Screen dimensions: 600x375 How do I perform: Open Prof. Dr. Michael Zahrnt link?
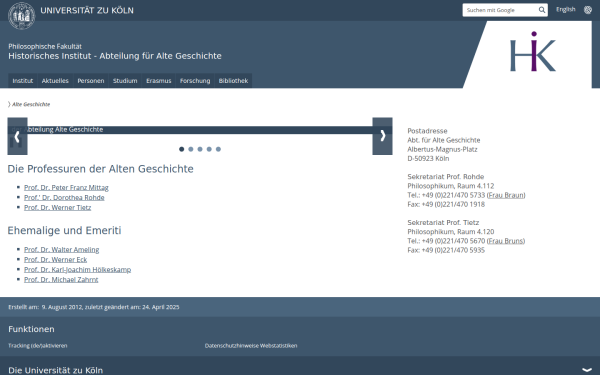click(x=61, y=279)
